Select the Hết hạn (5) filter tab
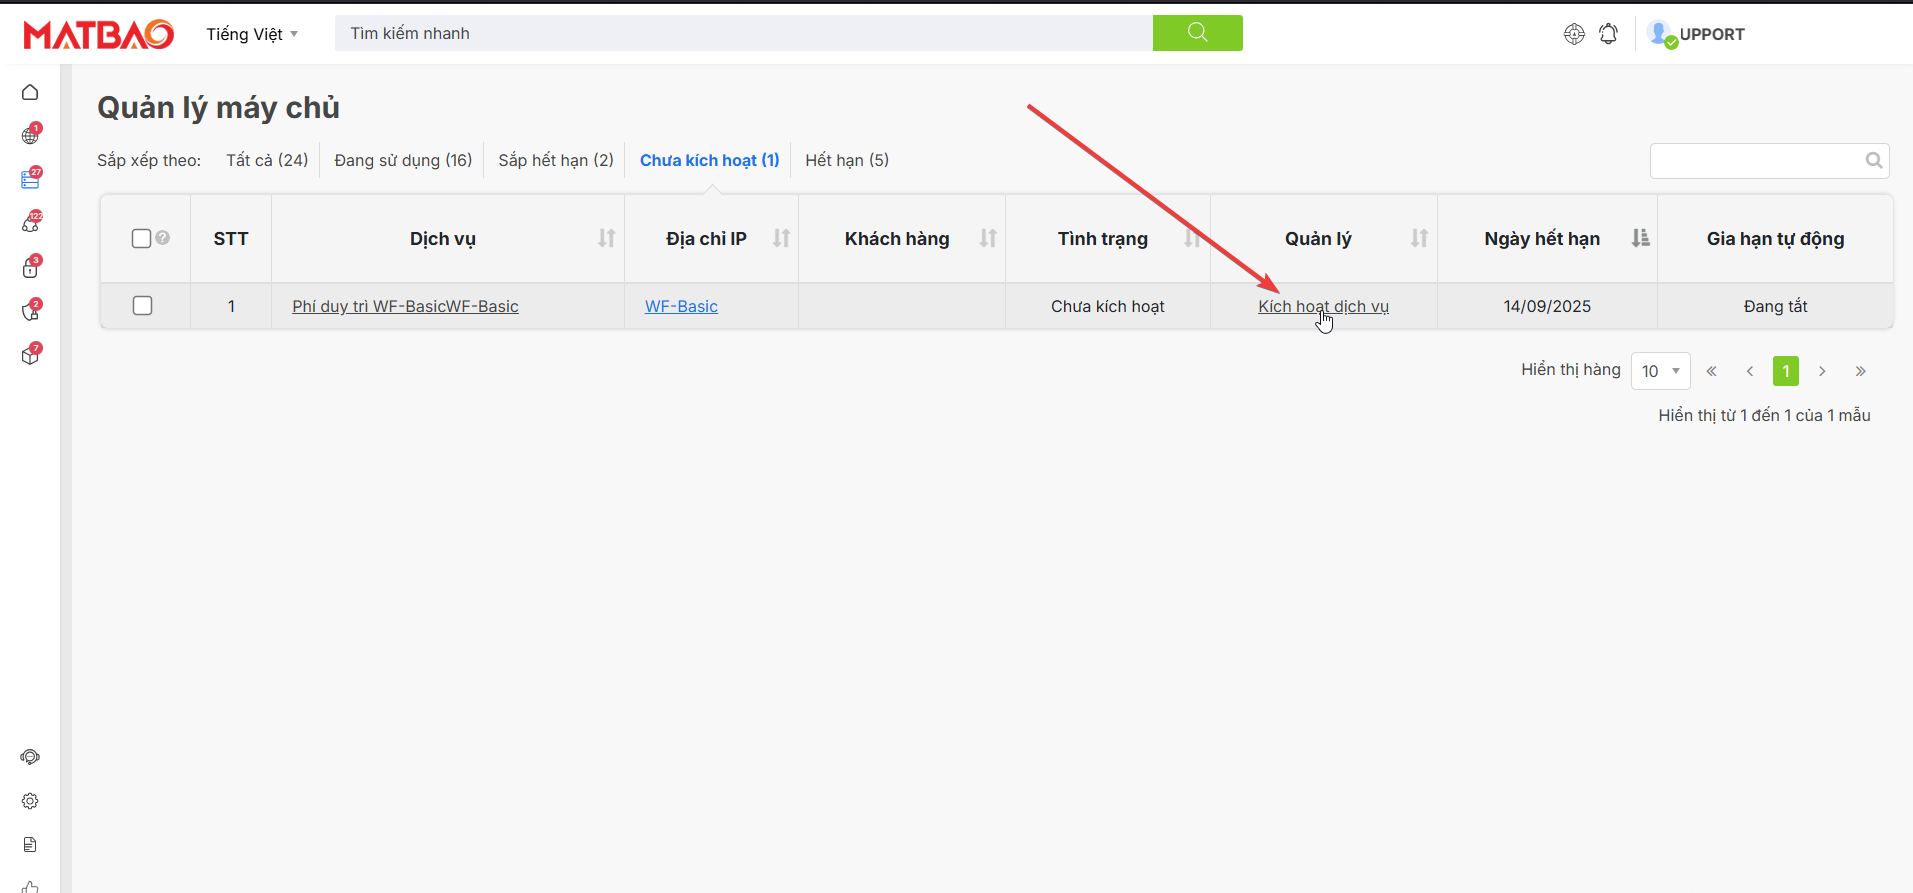 tap(847, 160)
